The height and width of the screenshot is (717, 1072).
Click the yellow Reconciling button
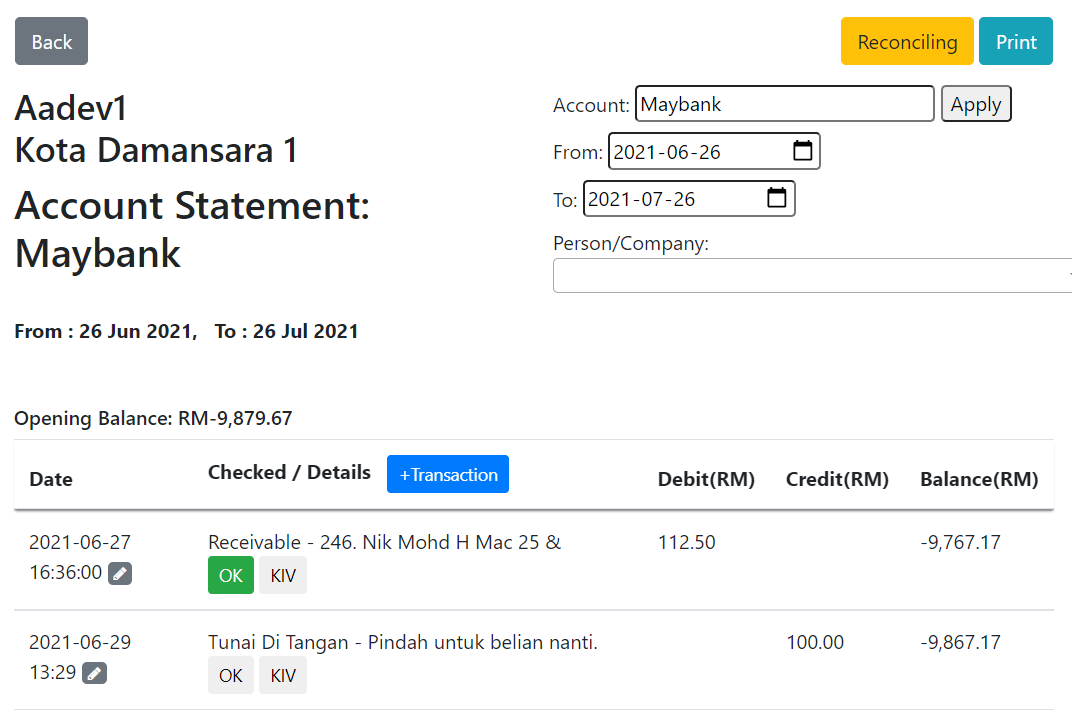coord(907,42)
